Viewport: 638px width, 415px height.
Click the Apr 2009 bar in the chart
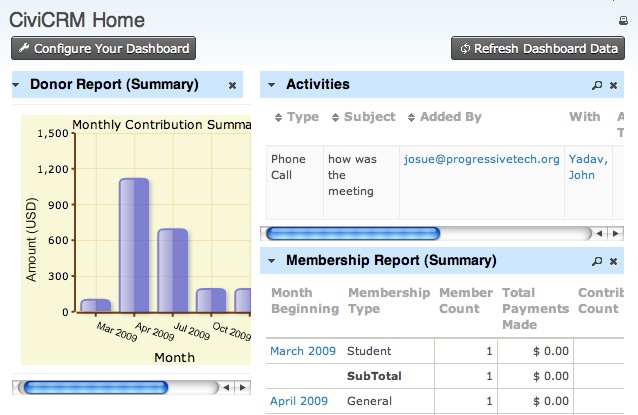point(134,245)
